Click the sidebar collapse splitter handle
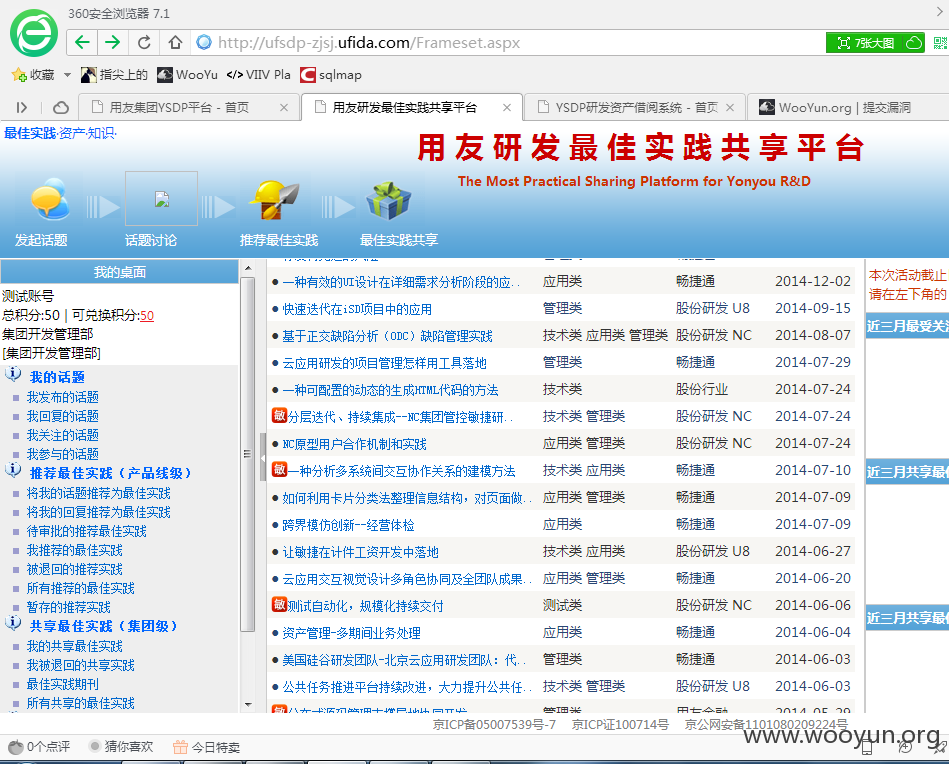Viewport: 949px width, 764px height. (x=263, y=458)
